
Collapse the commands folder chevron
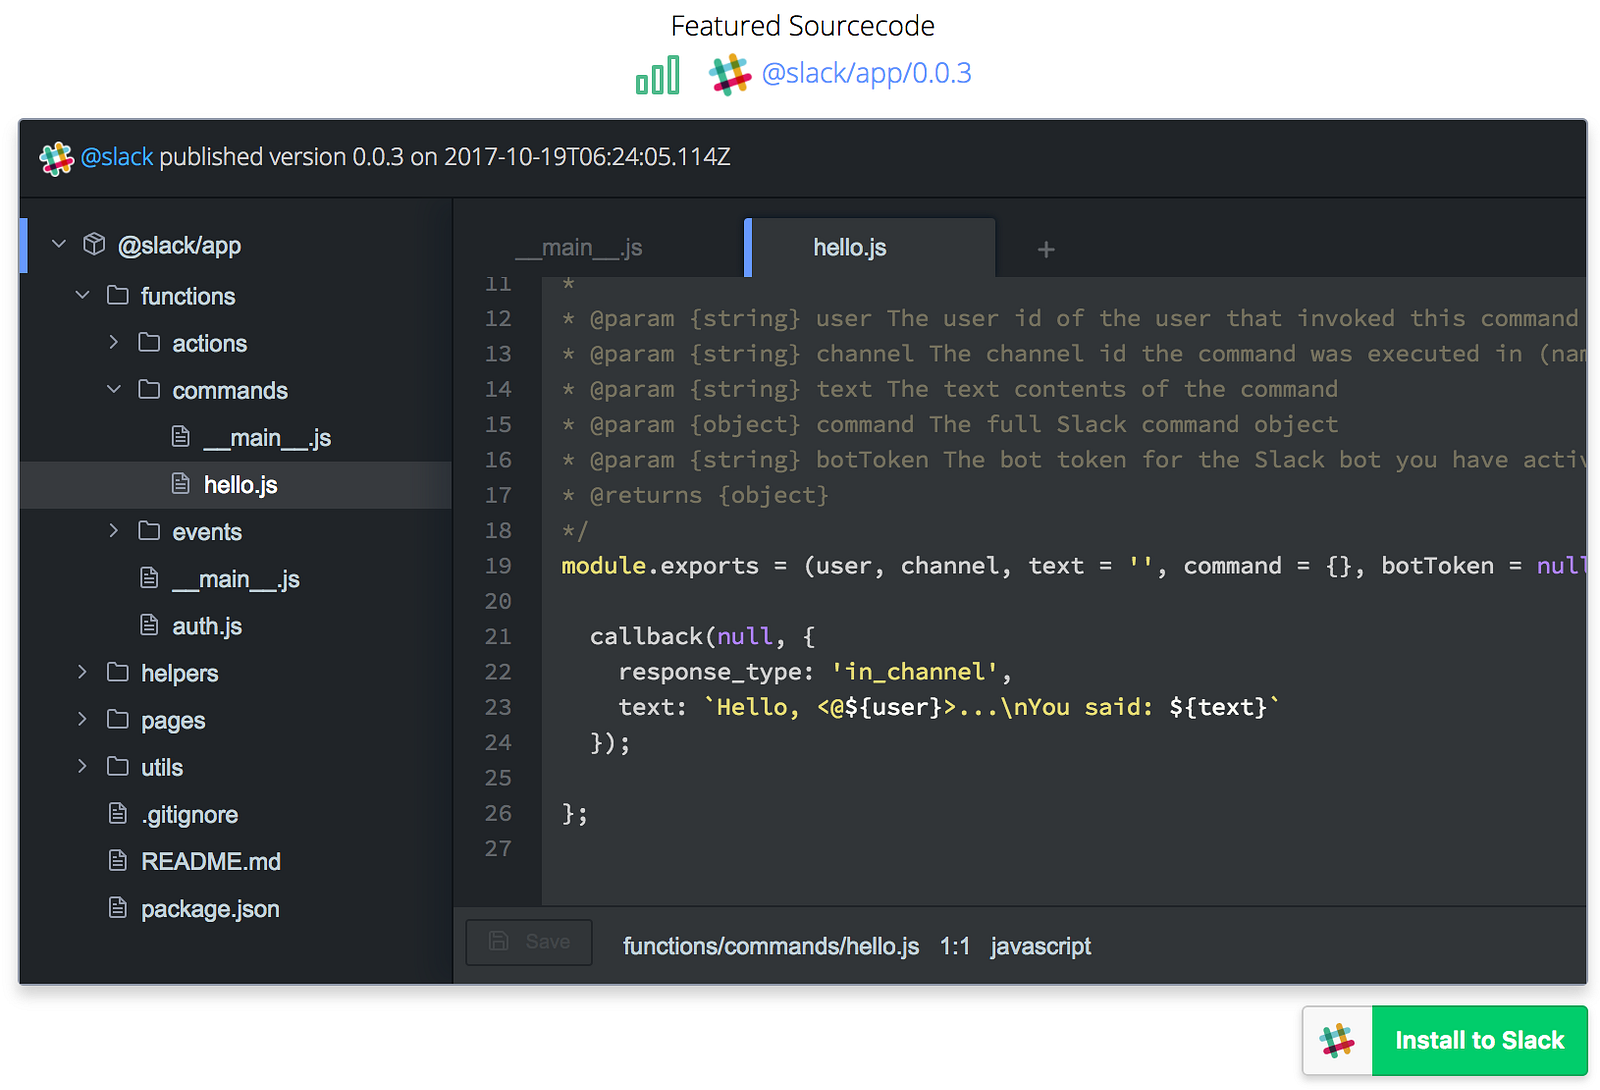(114, 389)
